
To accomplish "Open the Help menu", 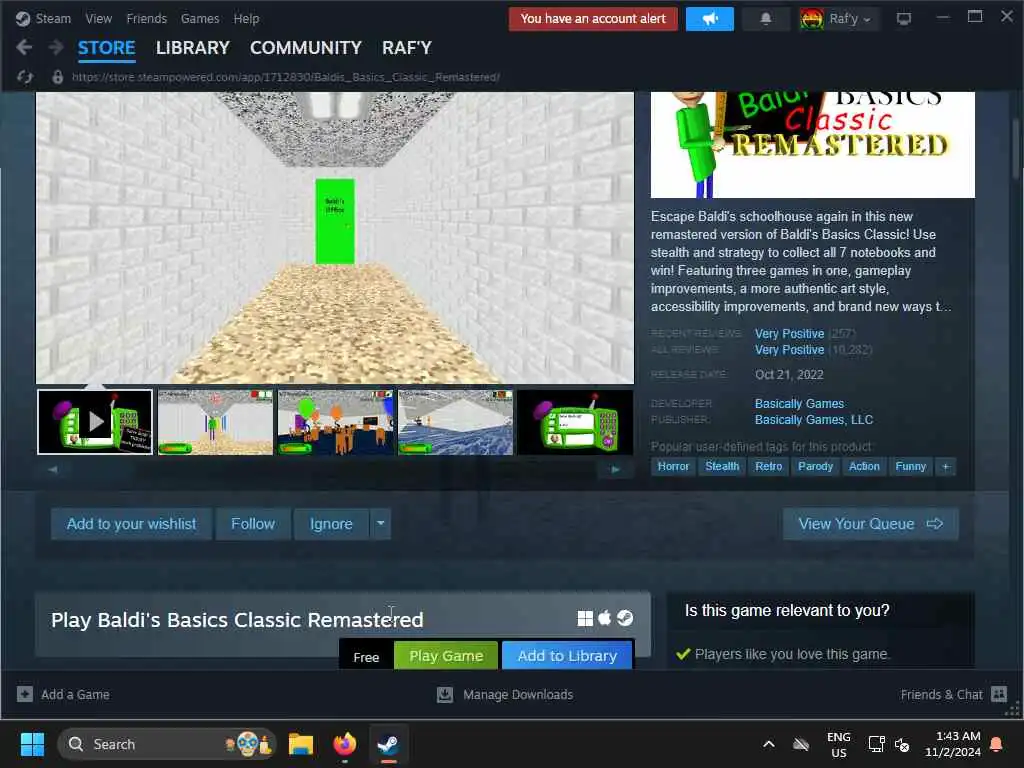I will click(246, 18).
